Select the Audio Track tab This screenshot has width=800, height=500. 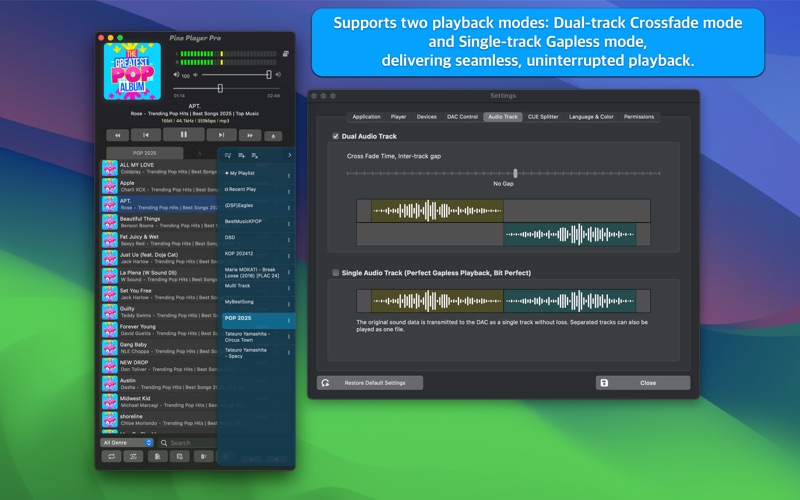tap(503, 117)
